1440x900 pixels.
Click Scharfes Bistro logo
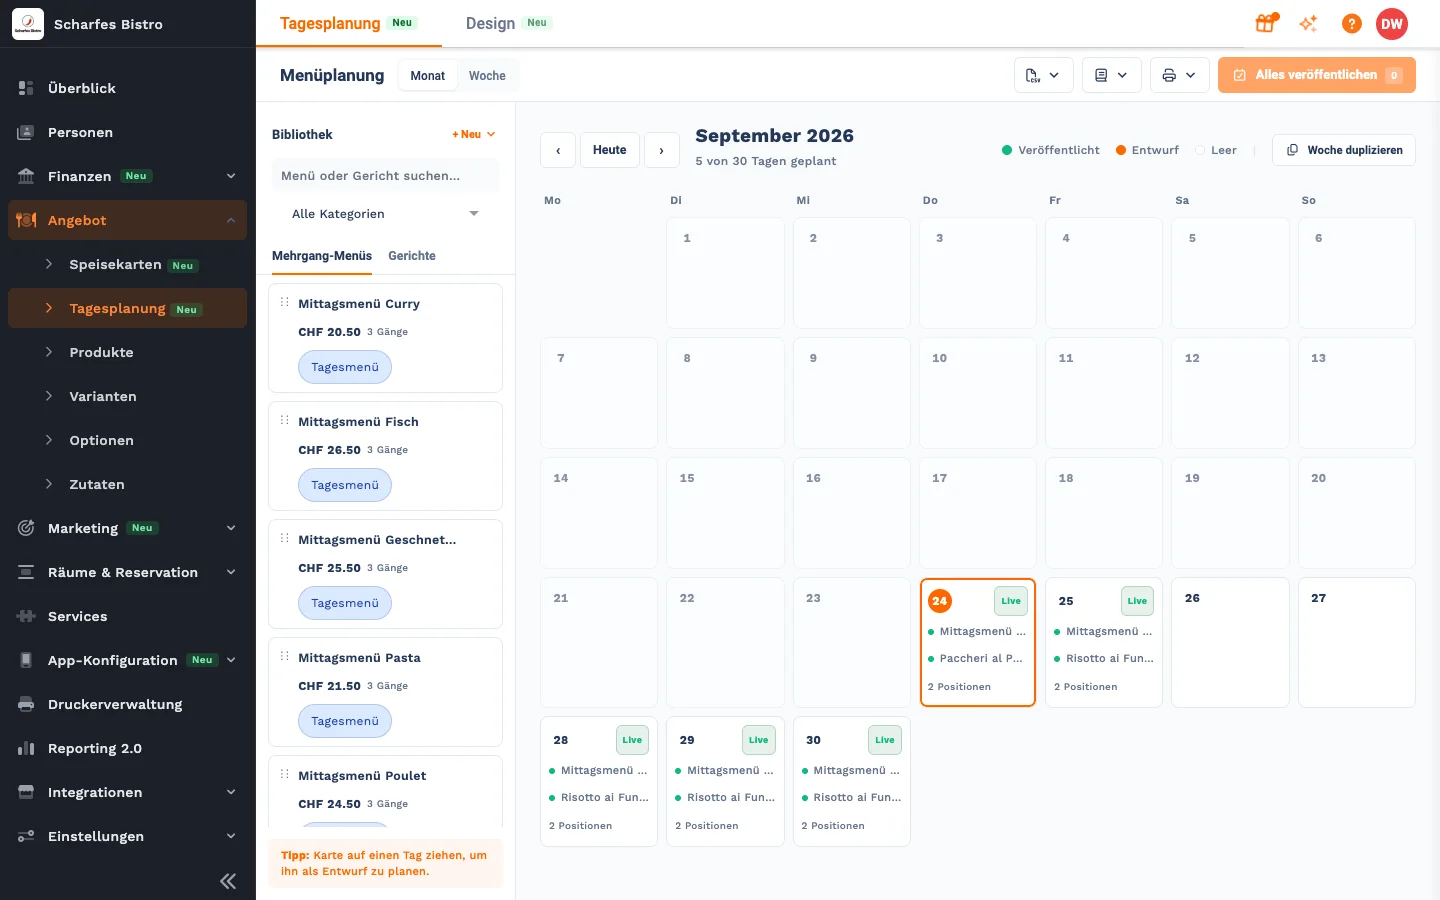pos(28,24)
